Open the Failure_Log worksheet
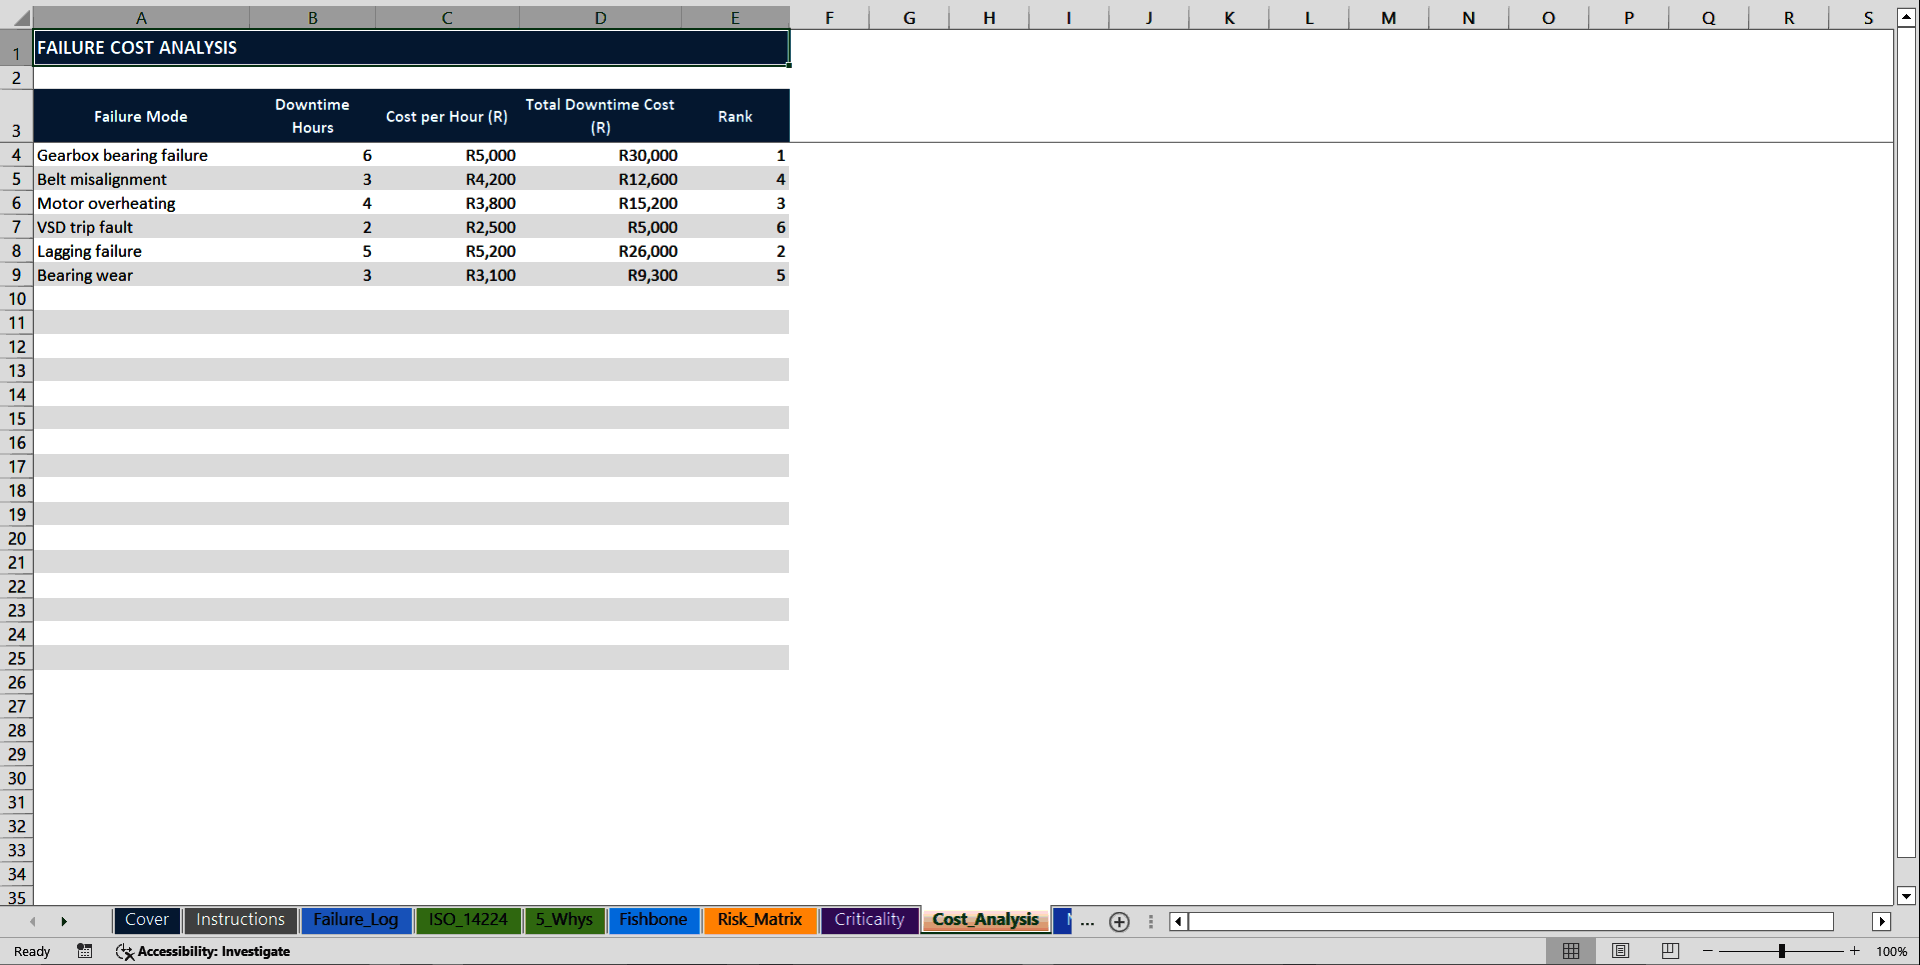The width and height of the screenshot is (1920, 965). pyautogui.click(x=356, y=920)
